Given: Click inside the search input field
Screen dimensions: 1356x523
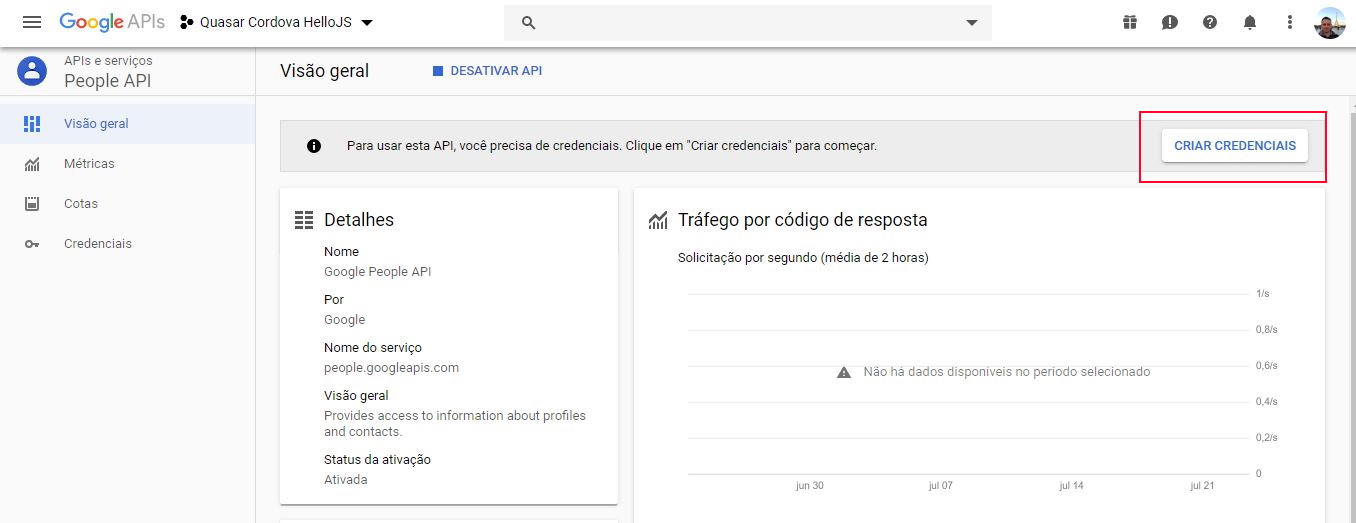Looking at the screenshot, I should 740,23.
